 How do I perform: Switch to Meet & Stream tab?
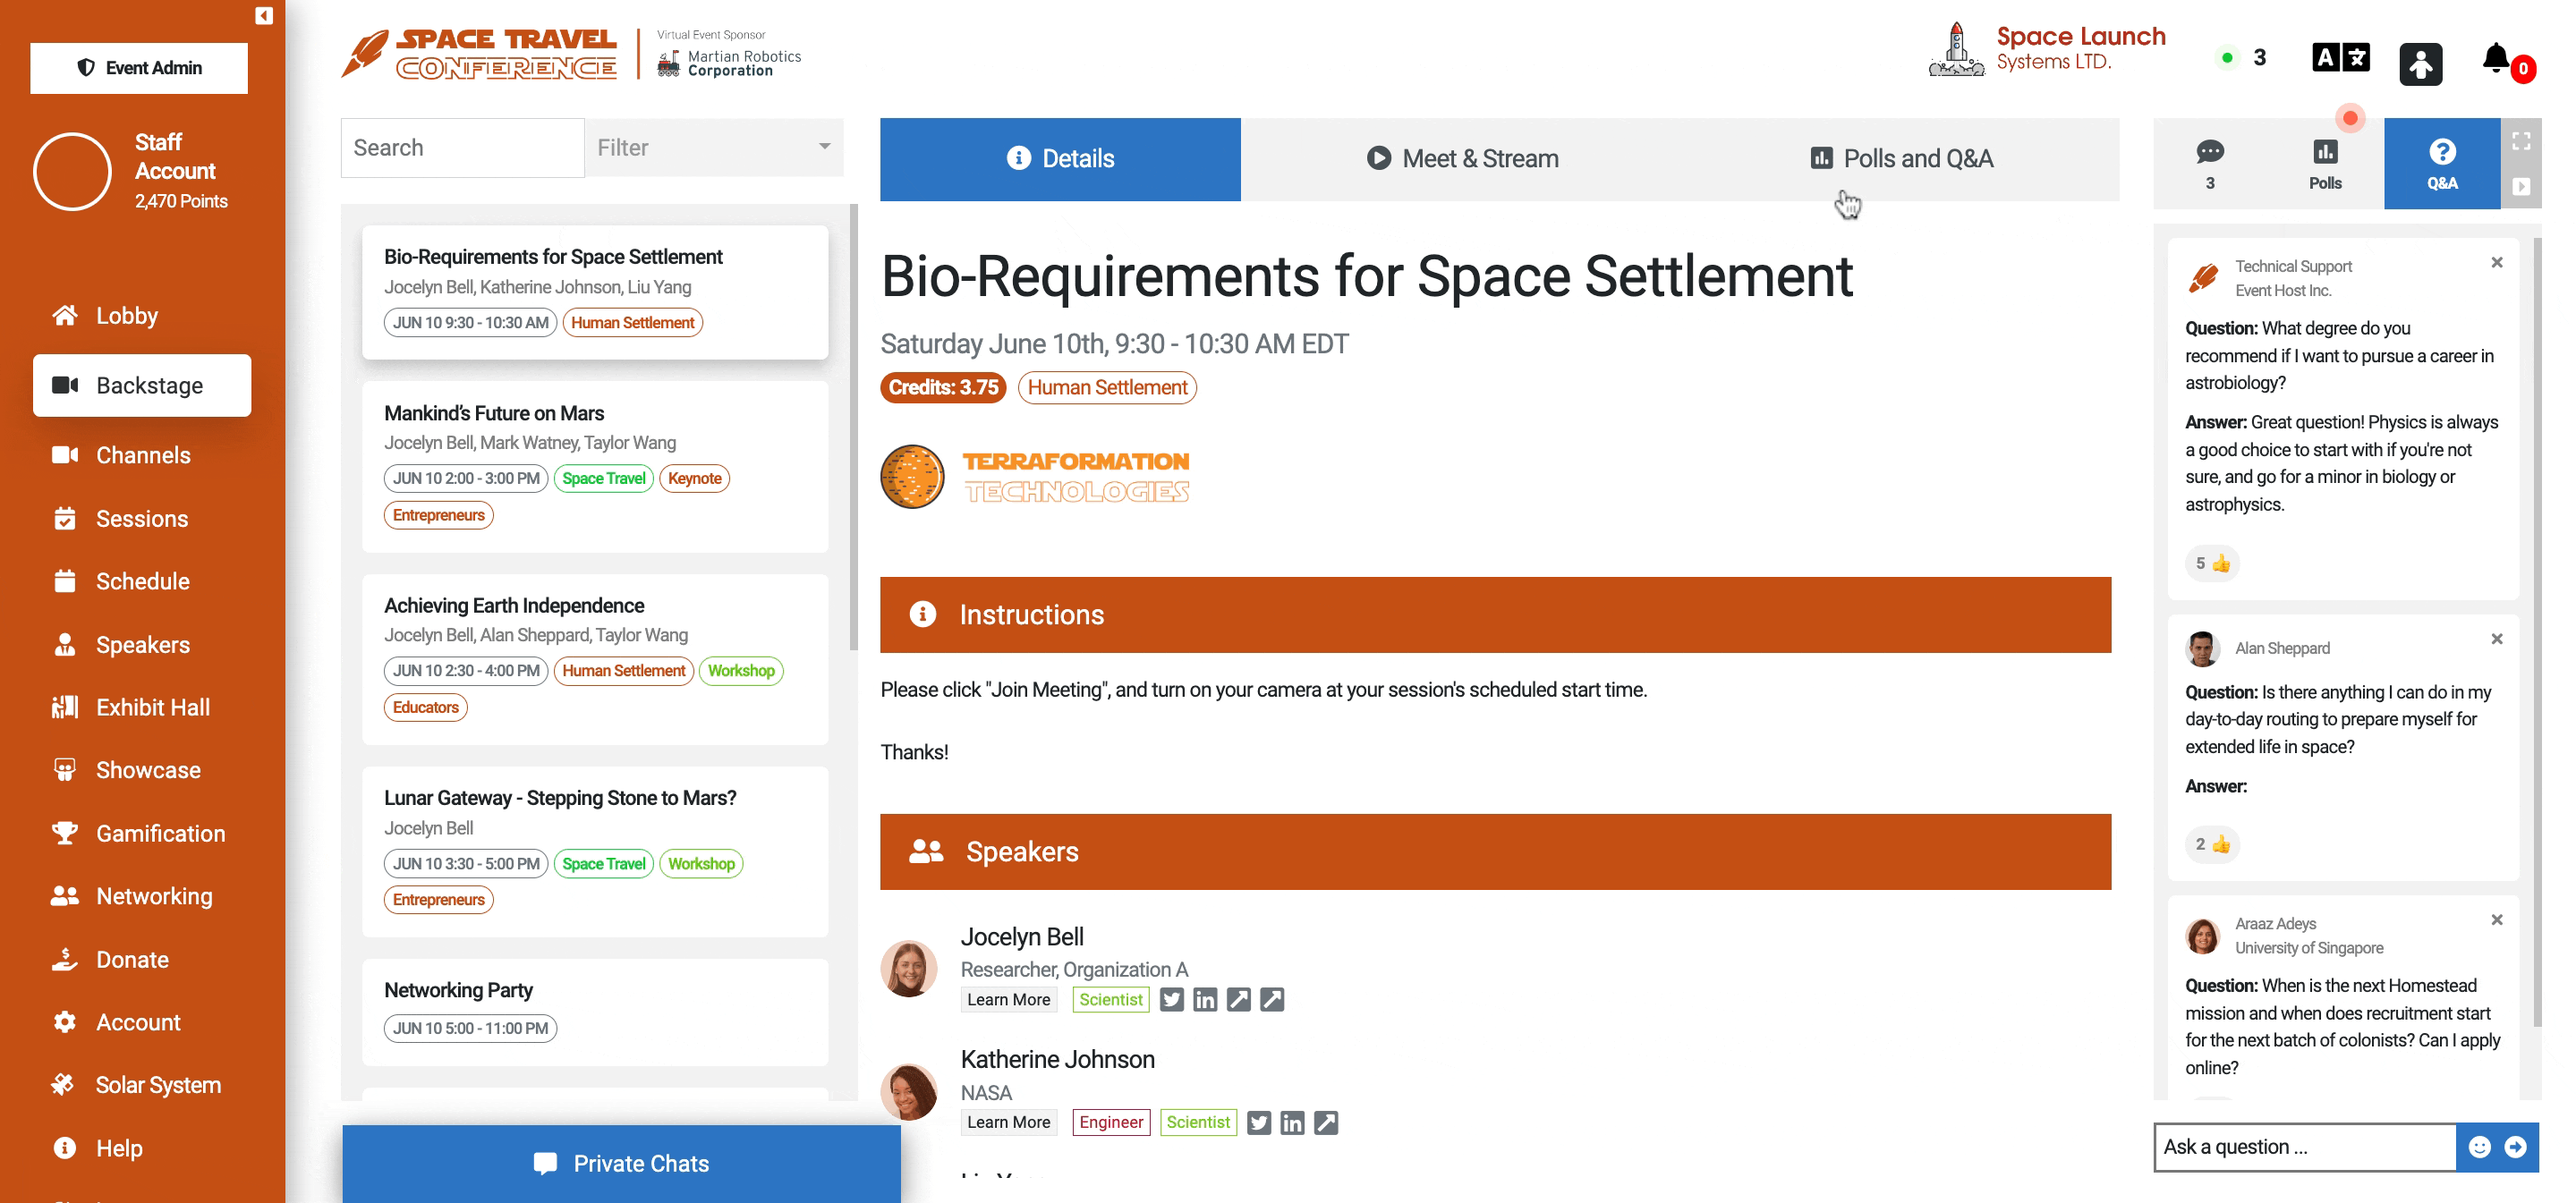coord(1461,159)
